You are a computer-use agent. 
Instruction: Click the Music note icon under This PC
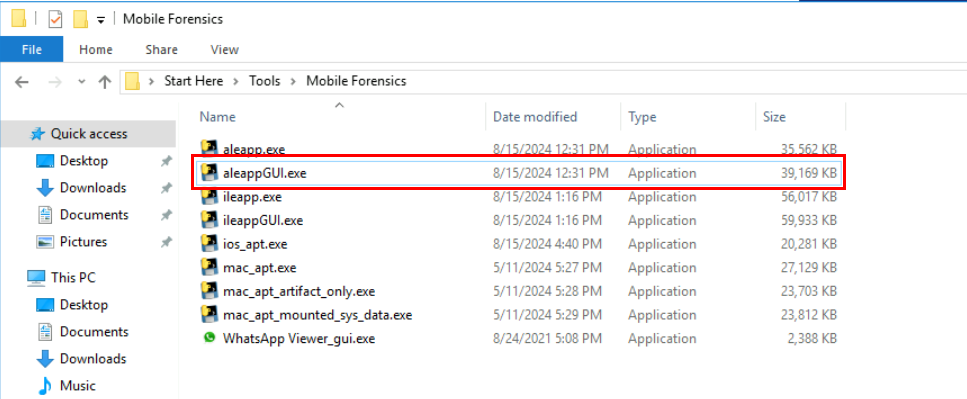45,386
